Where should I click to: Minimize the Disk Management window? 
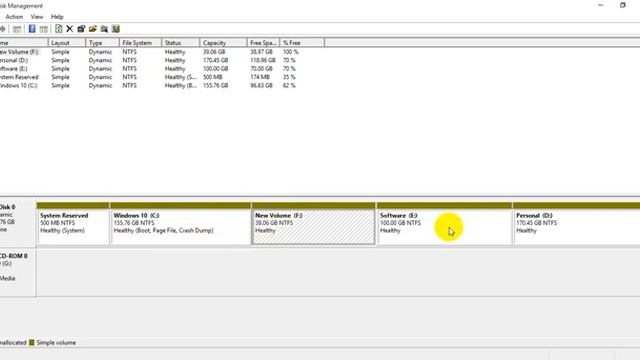600,5
